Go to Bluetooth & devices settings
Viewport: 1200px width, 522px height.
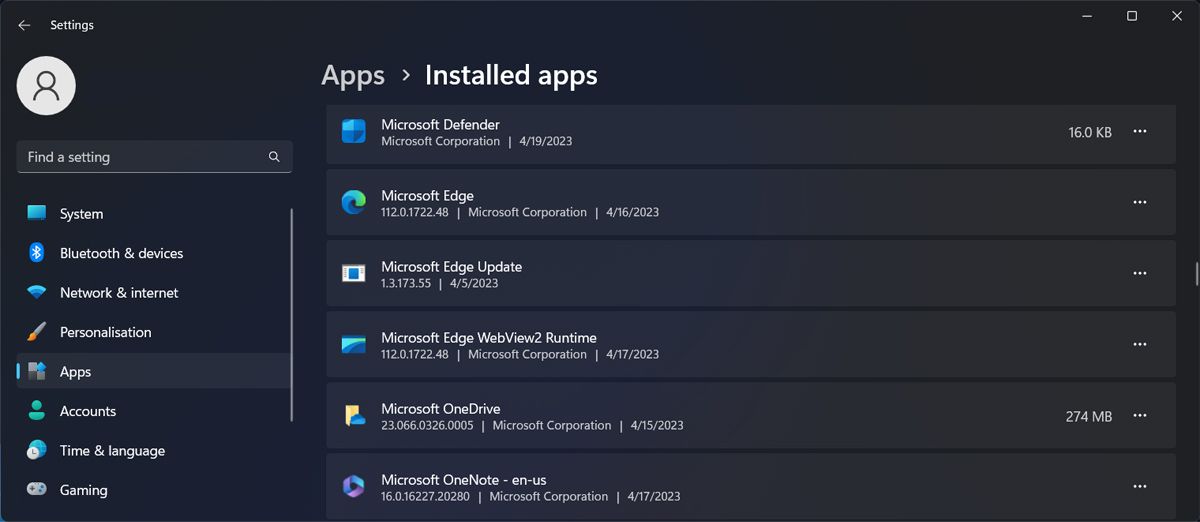coord(121,253)
